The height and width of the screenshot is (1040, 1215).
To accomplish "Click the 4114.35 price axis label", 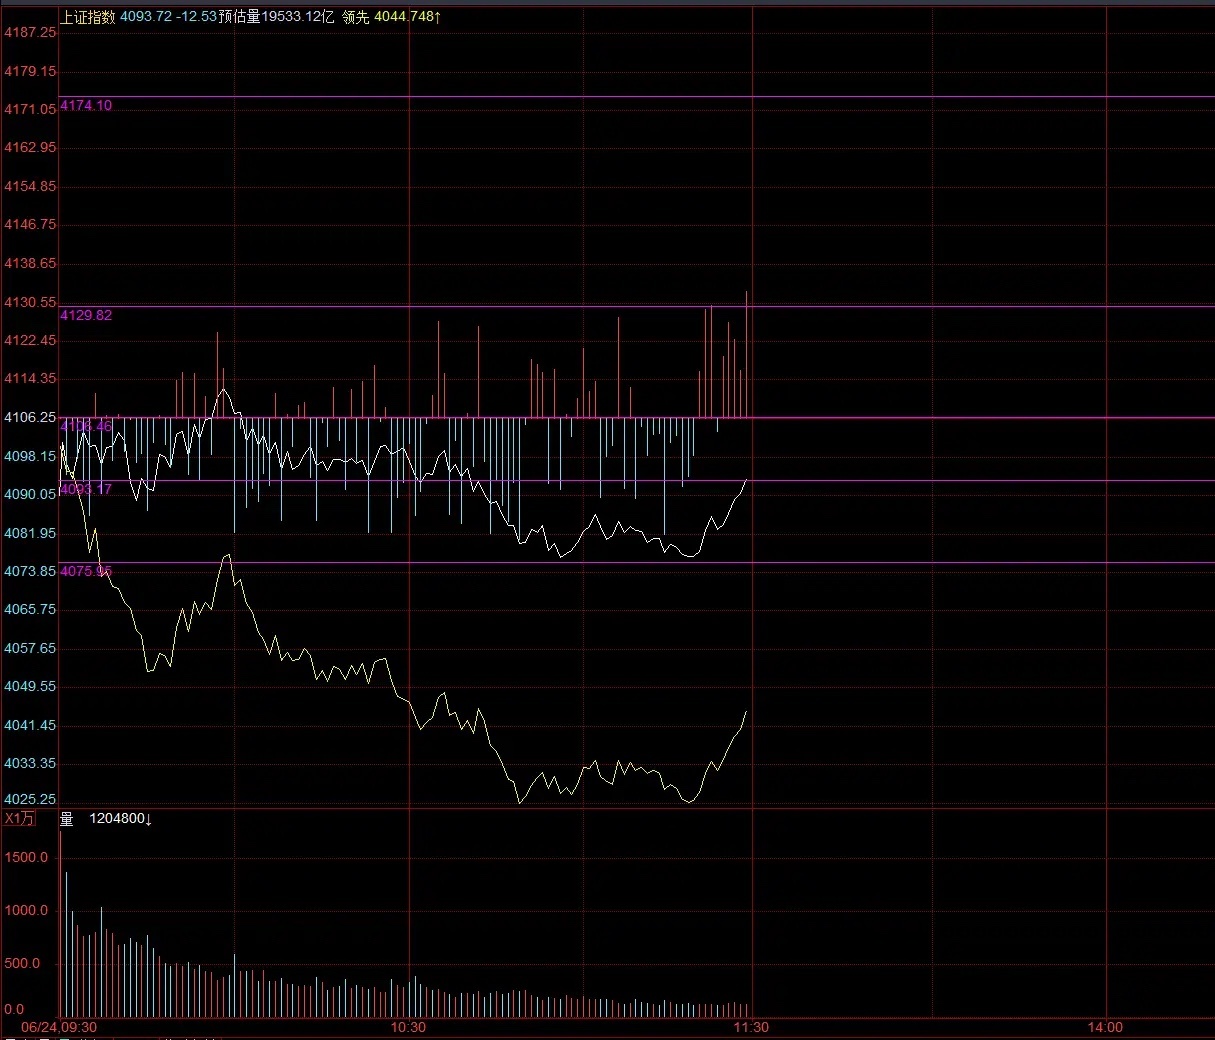I will click(x=30, y=378).
